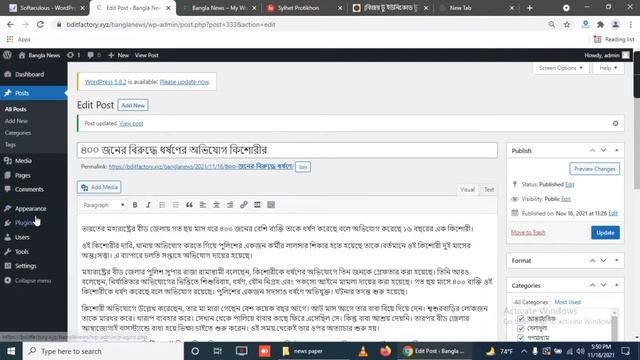The image size is (640, 360).
Task: Uncheck the খেলাধুলা category checkbox
Action: 520,328
